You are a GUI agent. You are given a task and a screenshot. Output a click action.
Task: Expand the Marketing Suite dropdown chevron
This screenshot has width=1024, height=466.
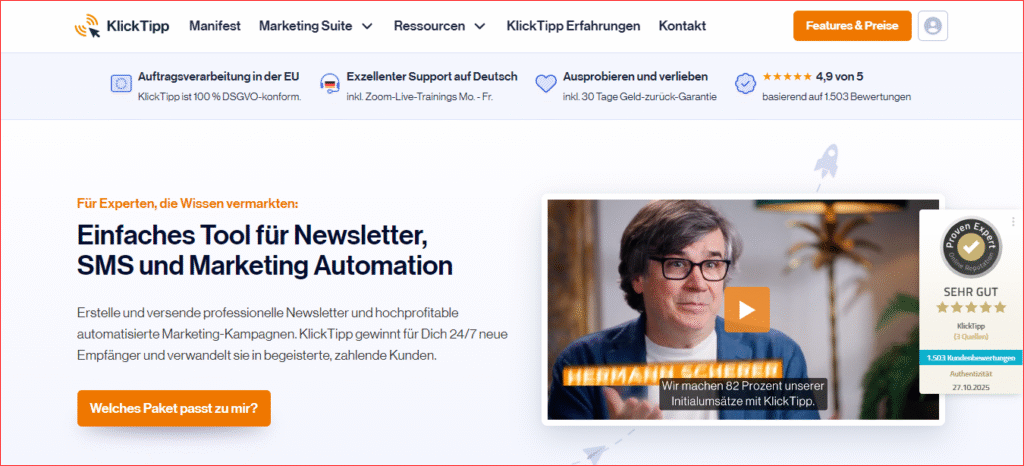point(367,26)
